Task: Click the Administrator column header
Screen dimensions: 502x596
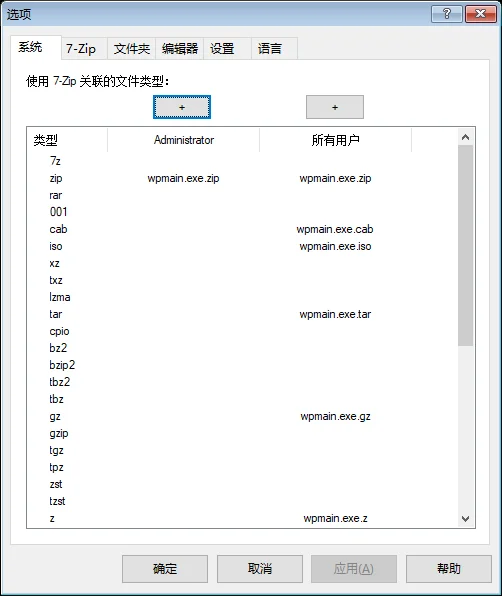Action: click(184, 140)
